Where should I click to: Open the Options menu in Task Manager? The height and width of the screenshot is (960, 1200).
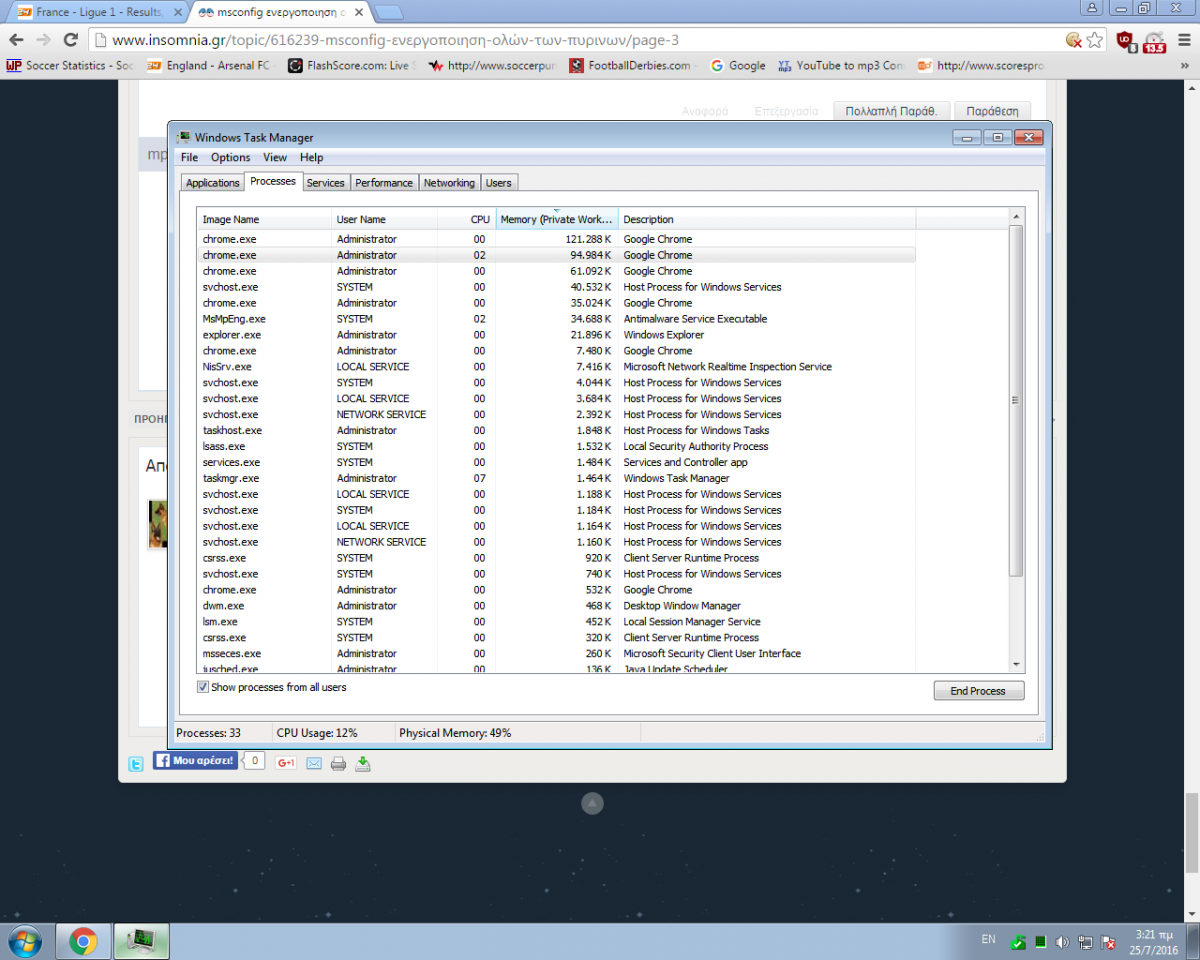[230, 157]
